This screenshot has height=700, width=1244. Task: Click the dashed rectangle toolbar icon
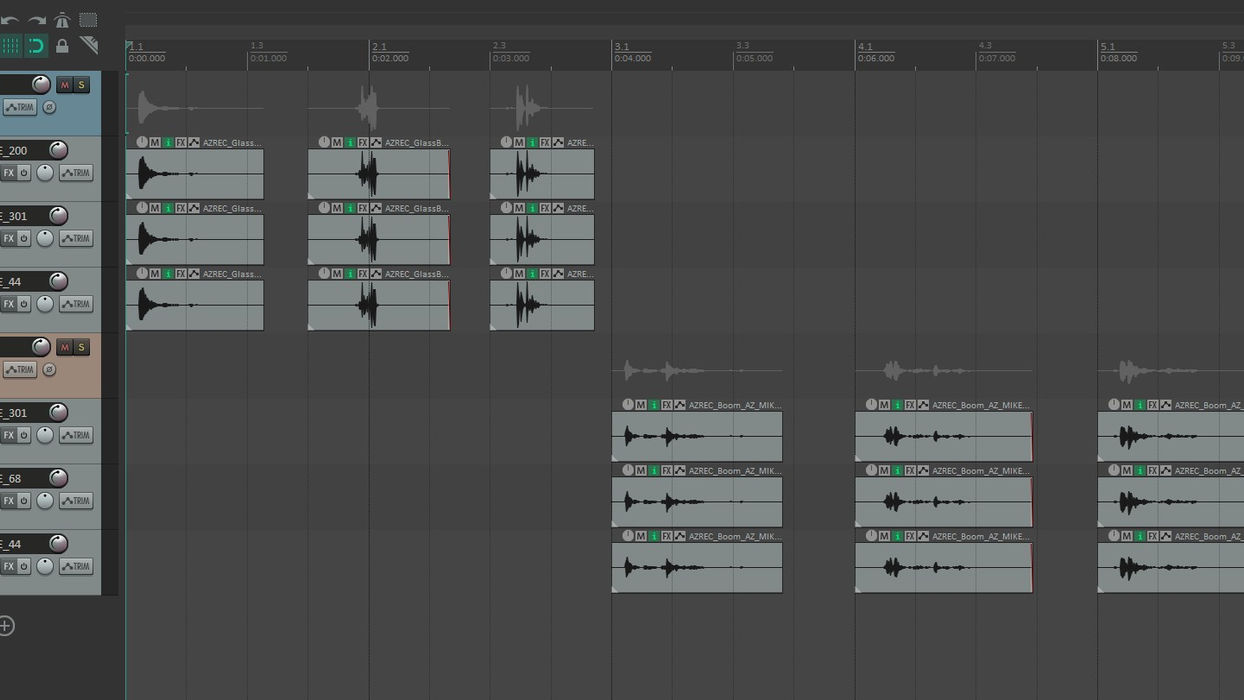88,20
